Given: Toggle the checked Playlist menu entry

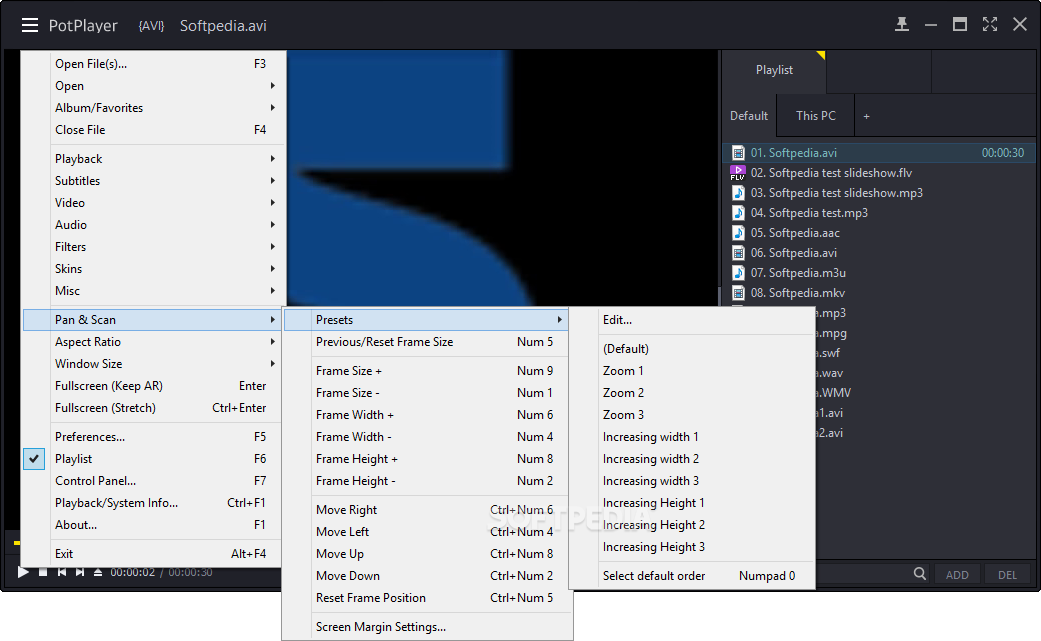Looking at the screenshot, I should (154, 459).
